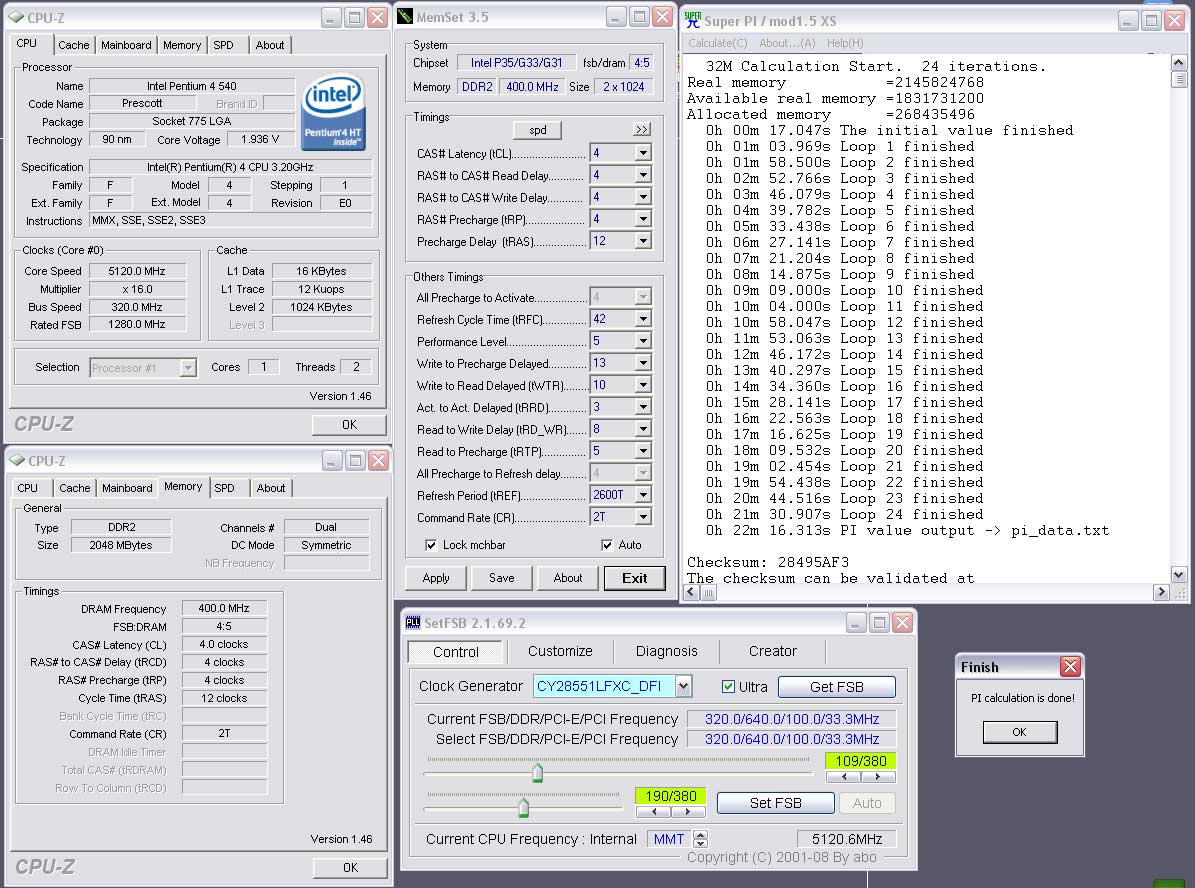The width and height of the screenshot is (1195, 888).
Task: Click left arrow under 190/380 in SetFSB
Action: pyautogui.click(x=653, y=812)
